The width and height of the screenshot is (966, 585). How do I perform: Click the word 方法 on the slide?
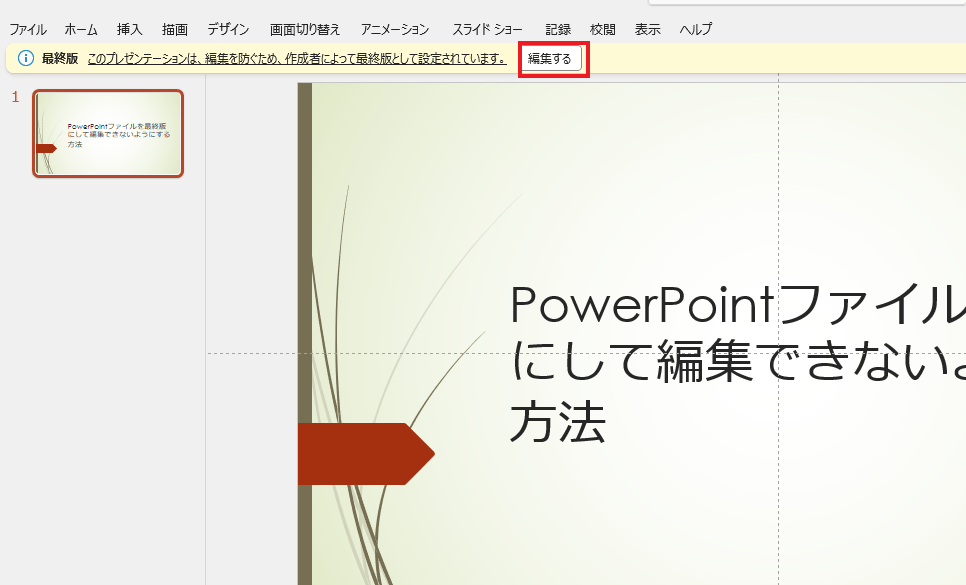click(558, 422)
